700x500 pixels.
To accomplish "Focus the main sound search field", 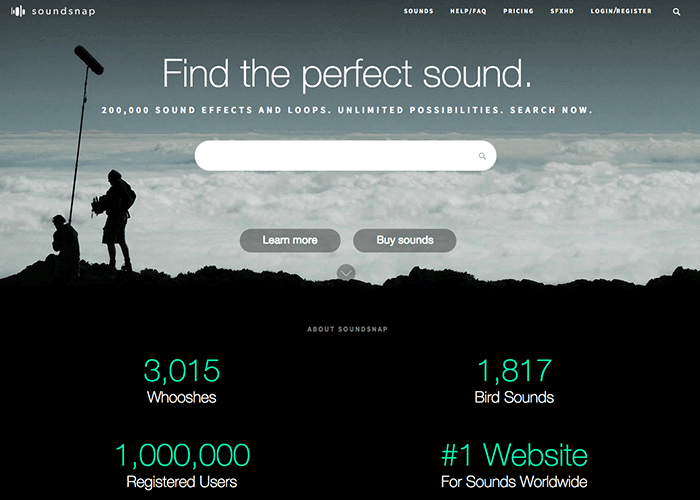I will point(346,156).
